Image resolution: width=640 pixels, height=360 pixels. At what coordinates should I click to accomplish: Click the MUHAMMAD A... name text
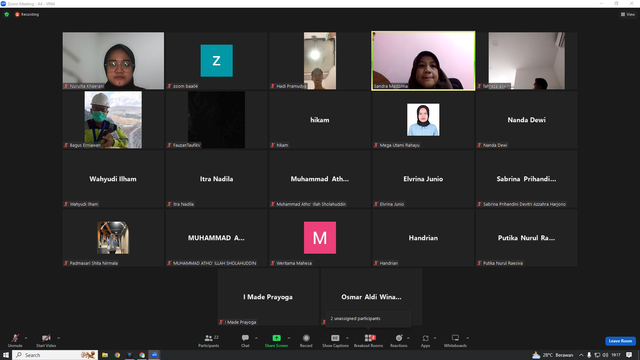(x=216, y=238)
